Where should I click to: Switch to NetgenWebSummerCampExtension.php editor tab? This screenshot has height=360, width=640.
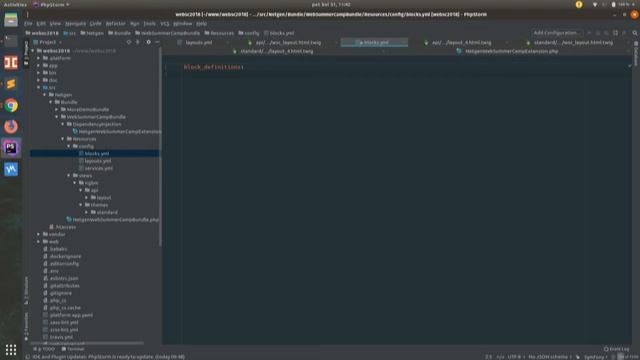point(512,51)
